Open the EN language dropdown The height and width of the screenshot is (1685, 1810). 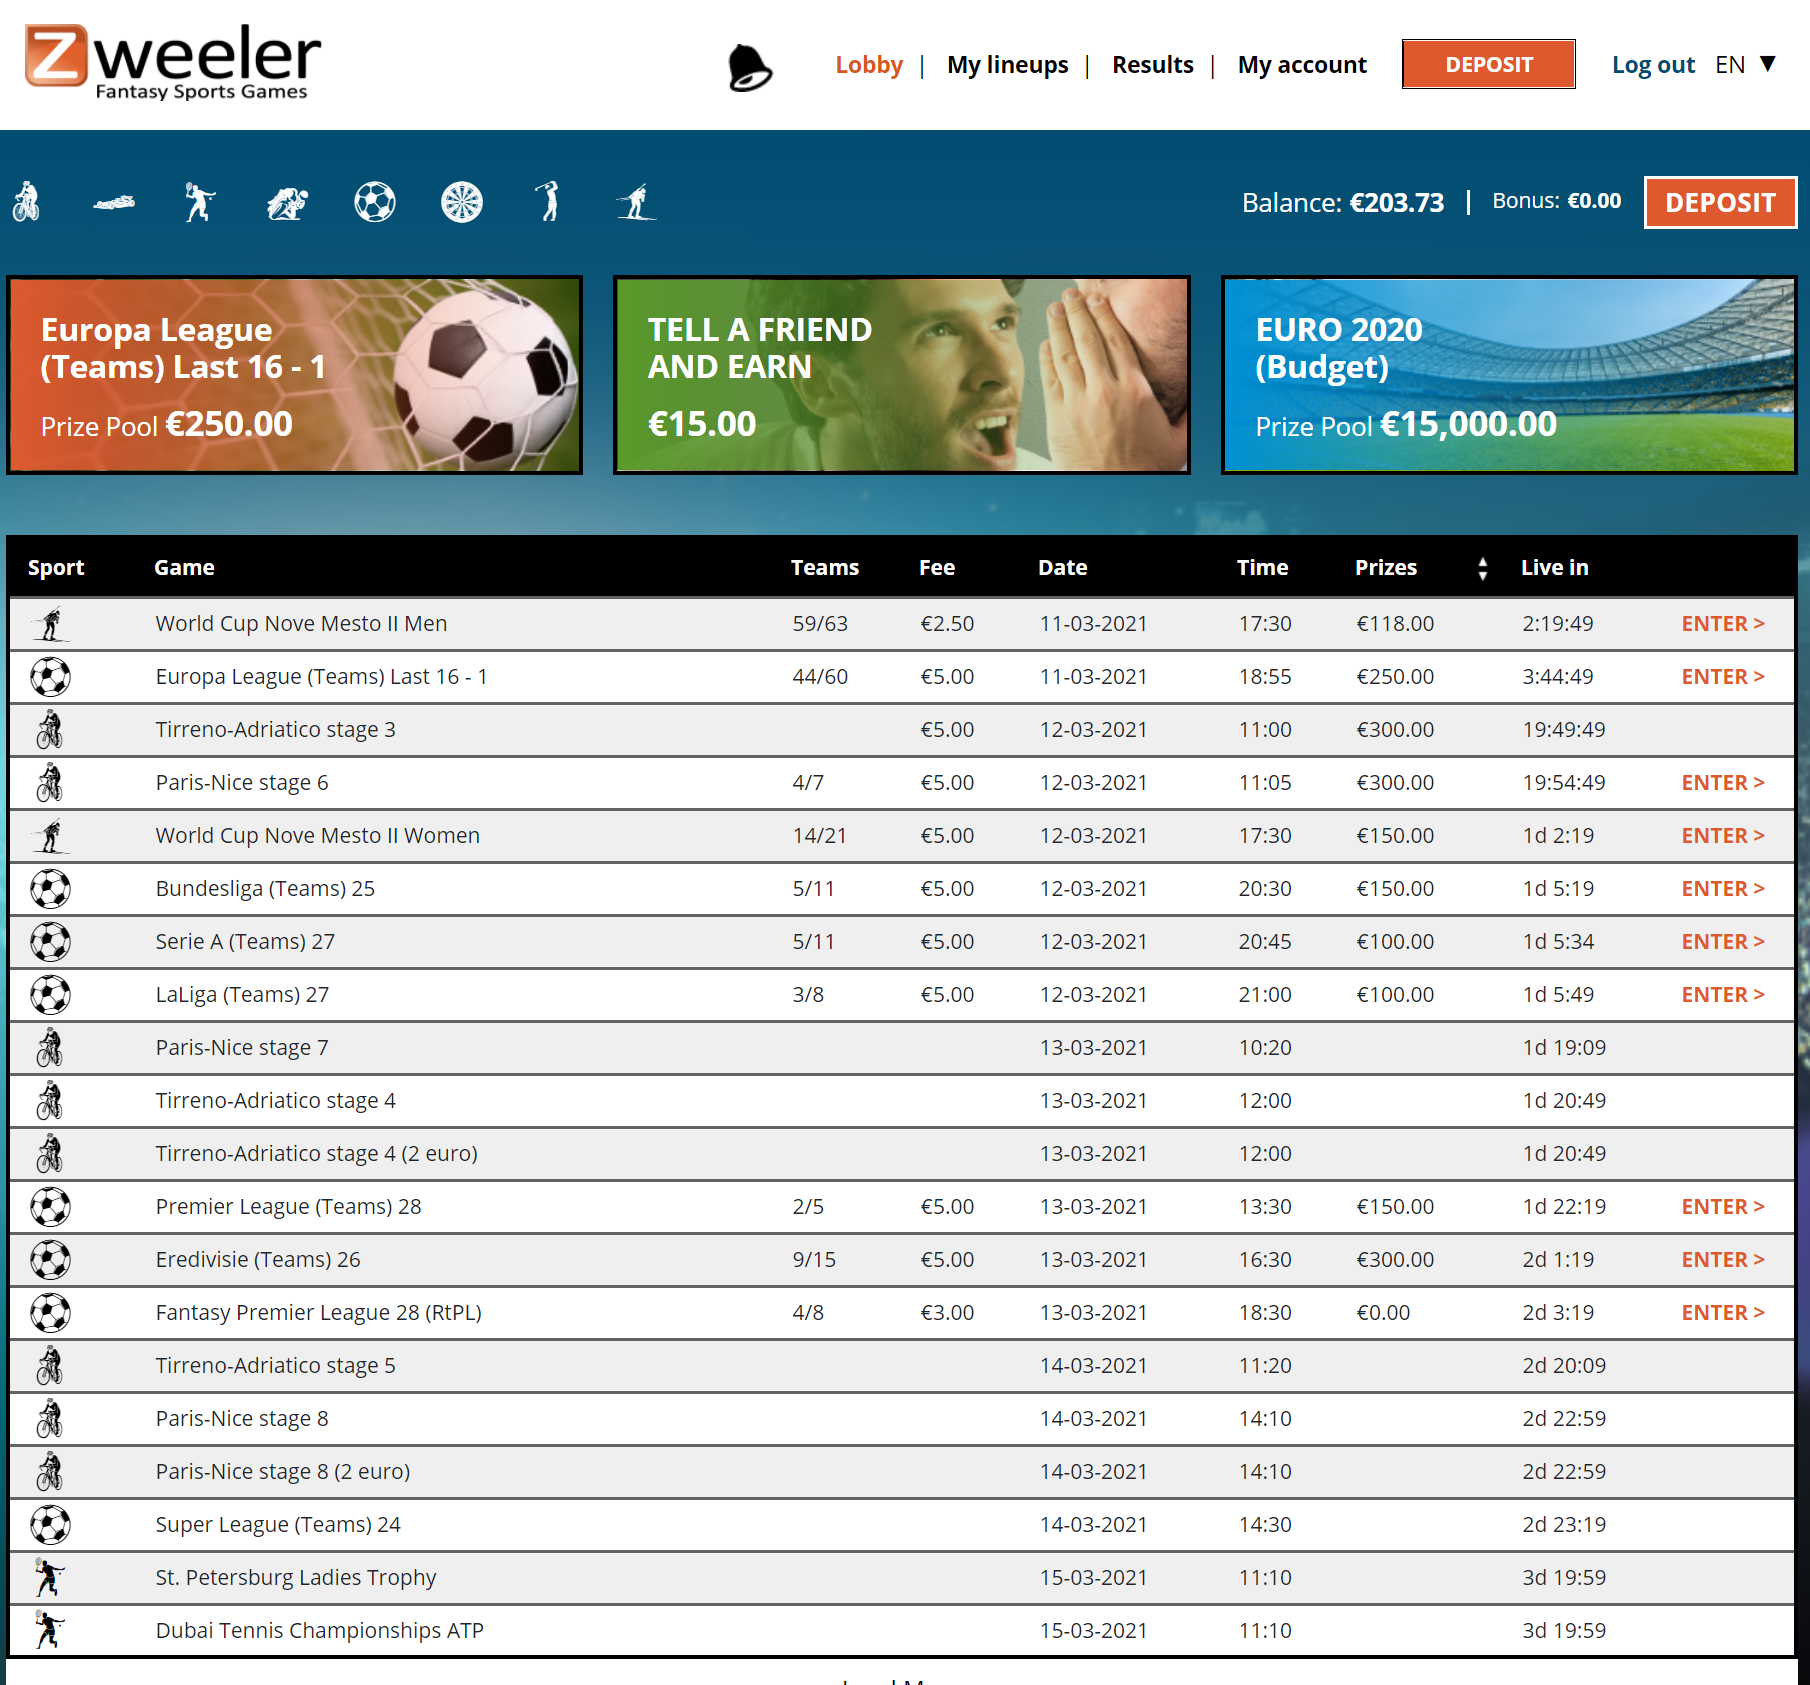pos(1740,64)
